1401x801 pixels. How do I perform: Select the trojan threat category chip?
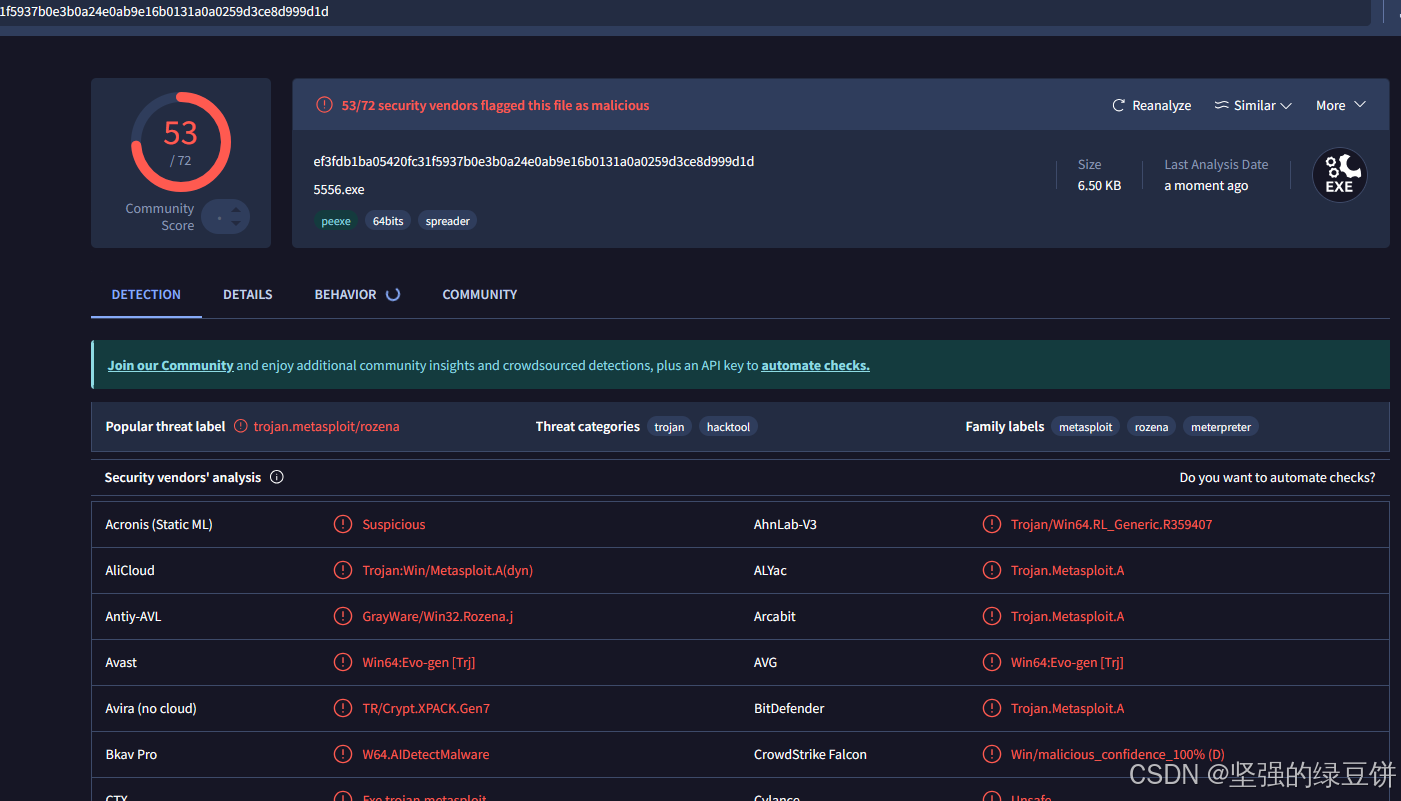[x=669, y=427]
